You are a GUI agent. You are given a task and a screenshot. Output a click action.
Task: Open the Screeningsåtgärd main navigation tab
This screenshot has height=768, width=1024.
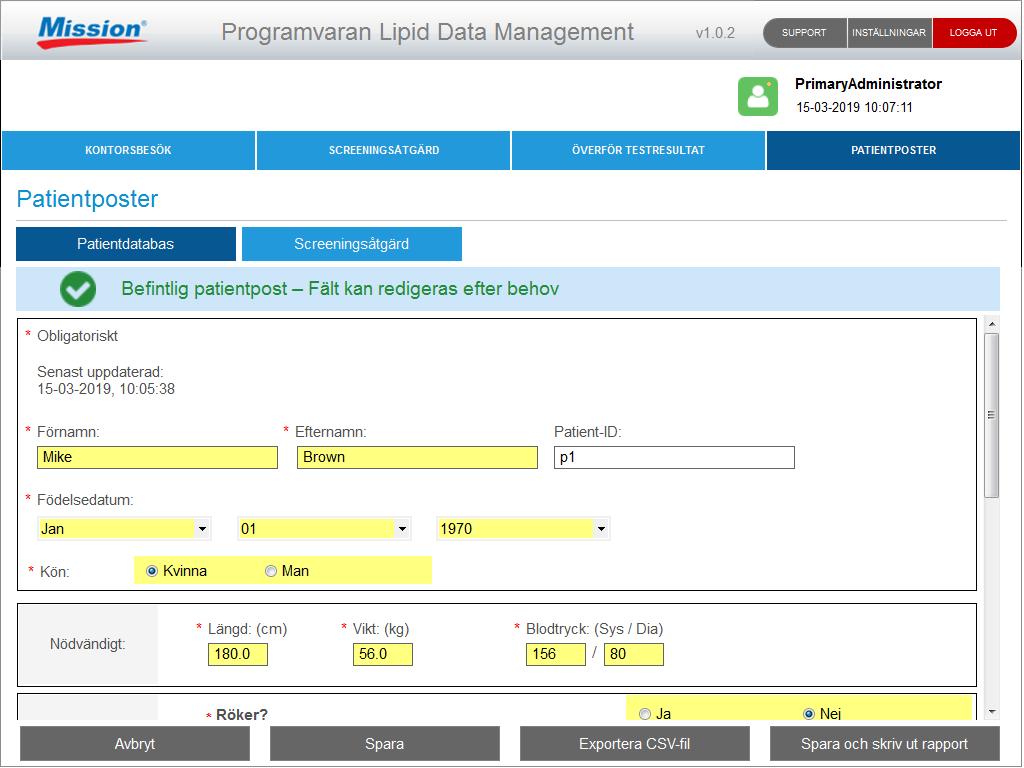click(383, 150)
